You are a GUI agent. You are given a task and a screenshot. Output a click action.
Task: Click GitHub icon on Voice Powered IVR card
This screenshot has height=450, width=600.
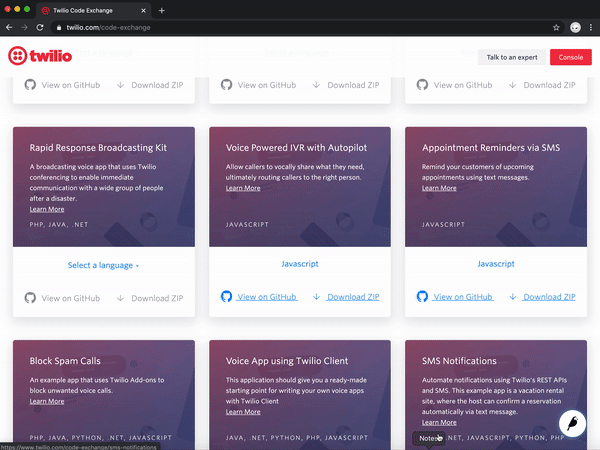227,297
